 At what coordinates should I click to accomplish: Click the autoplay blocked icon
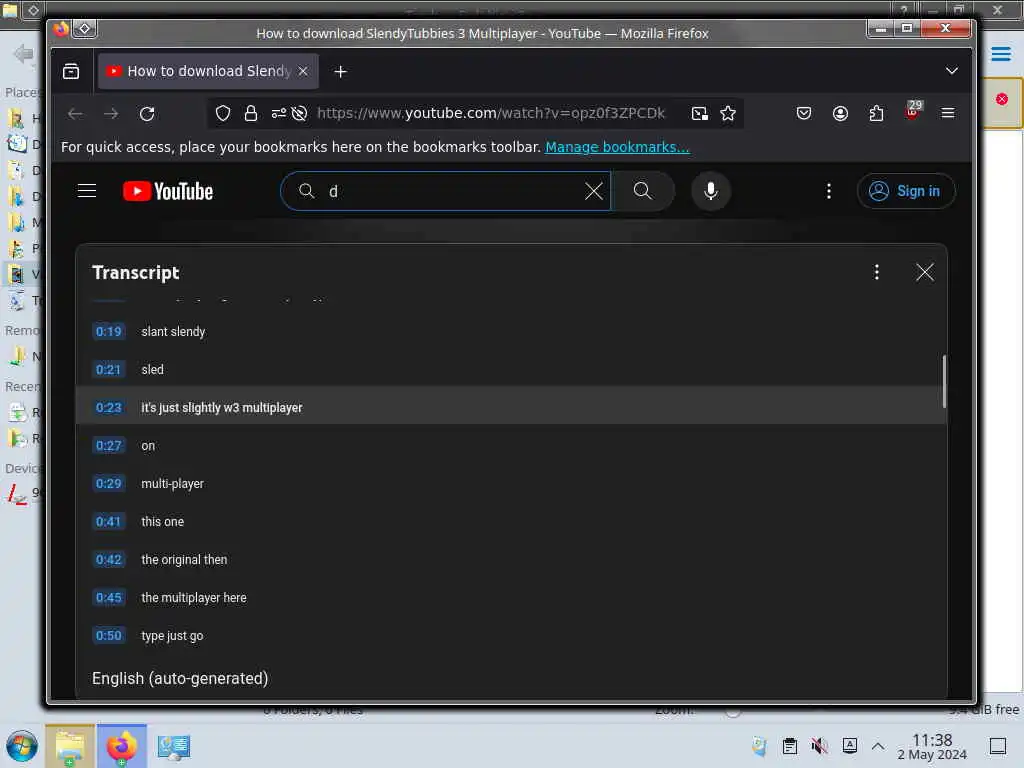point(300,114)
